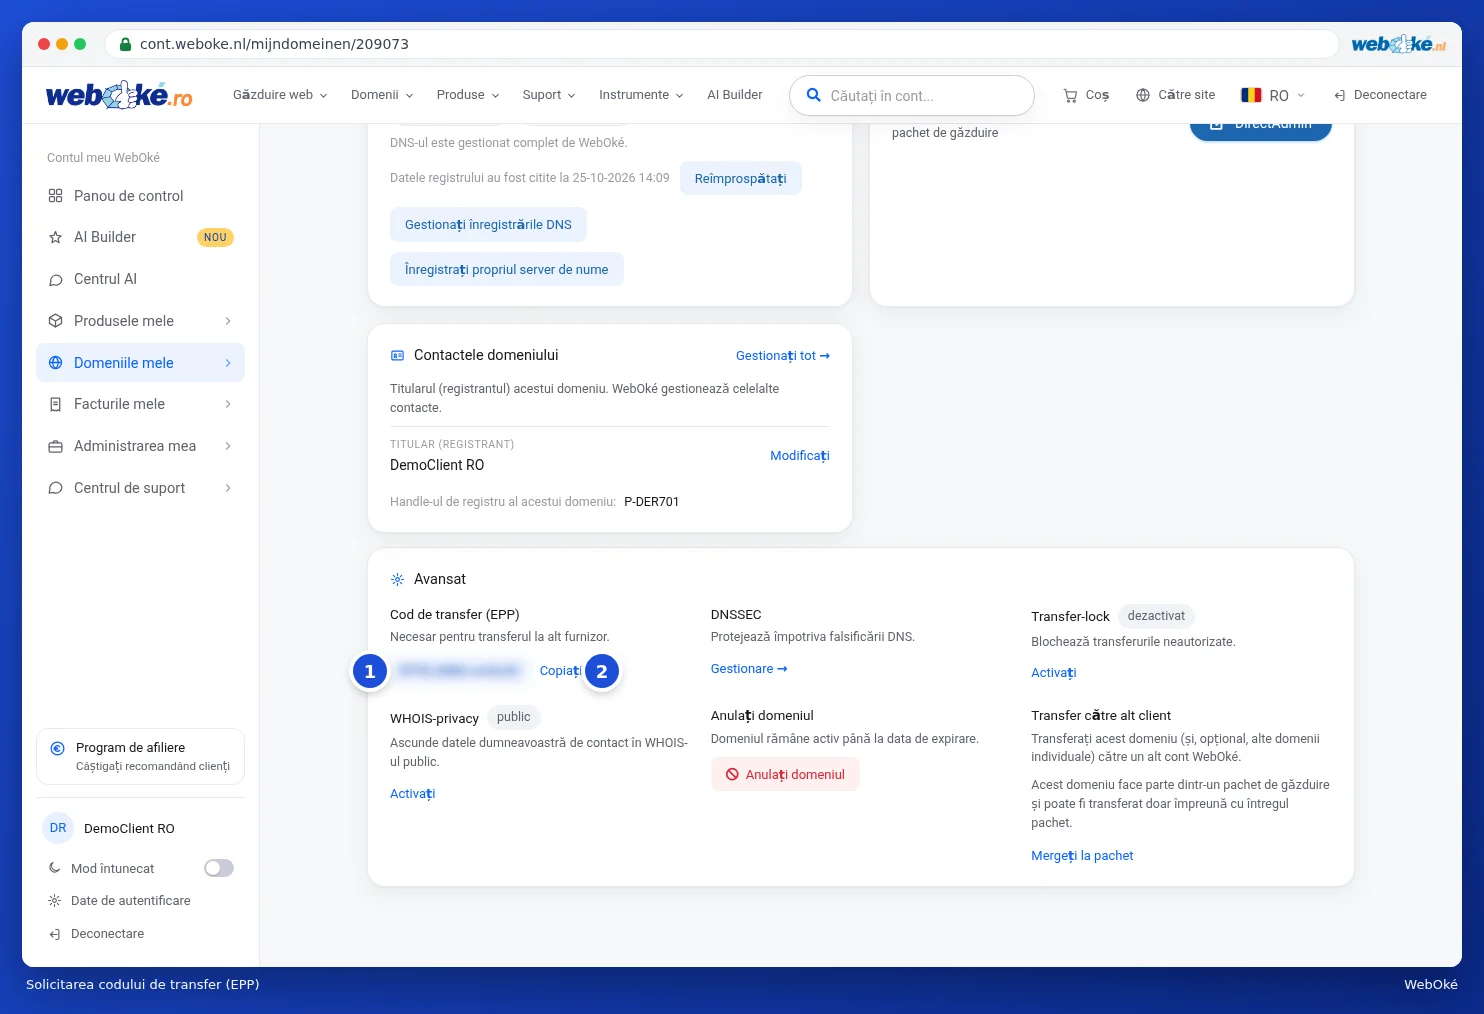Click the Centrul de suport bubble icon

click(56, 488)
